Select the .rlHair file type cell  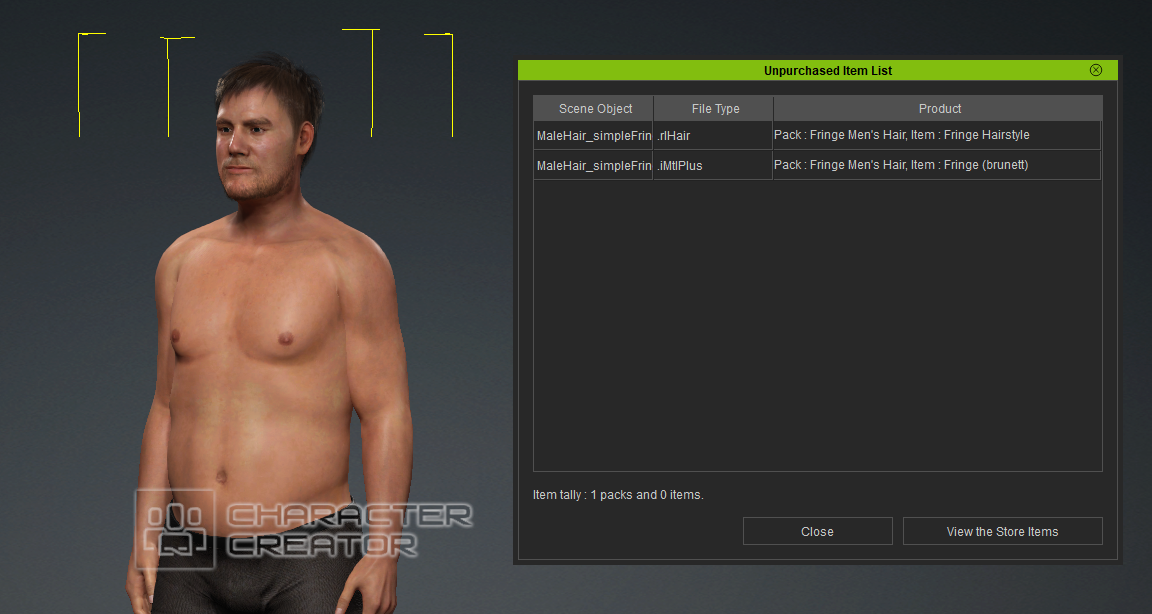pyautogui.click(x=713, y=135)
